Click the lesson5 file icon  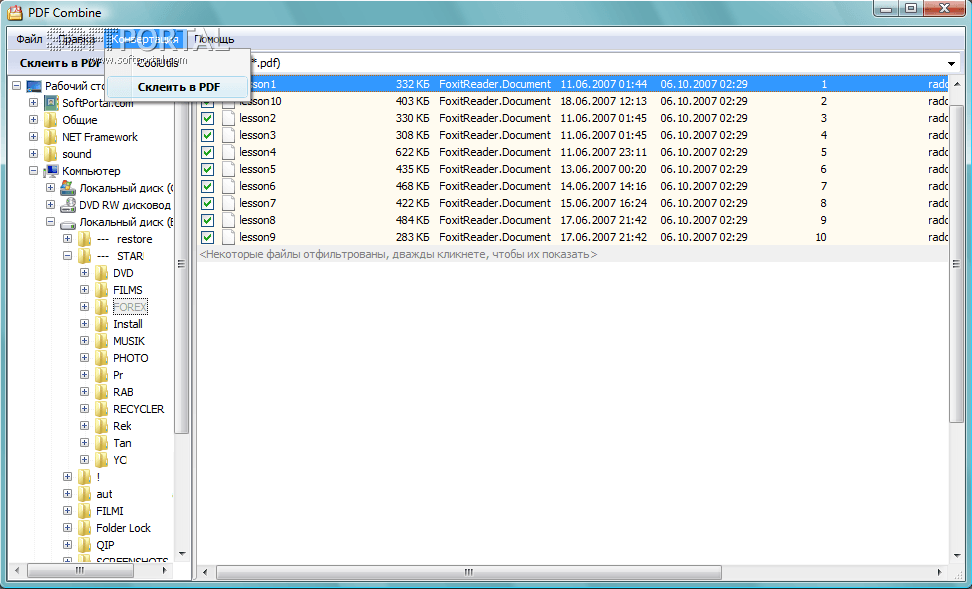click(x=228, y=169)
